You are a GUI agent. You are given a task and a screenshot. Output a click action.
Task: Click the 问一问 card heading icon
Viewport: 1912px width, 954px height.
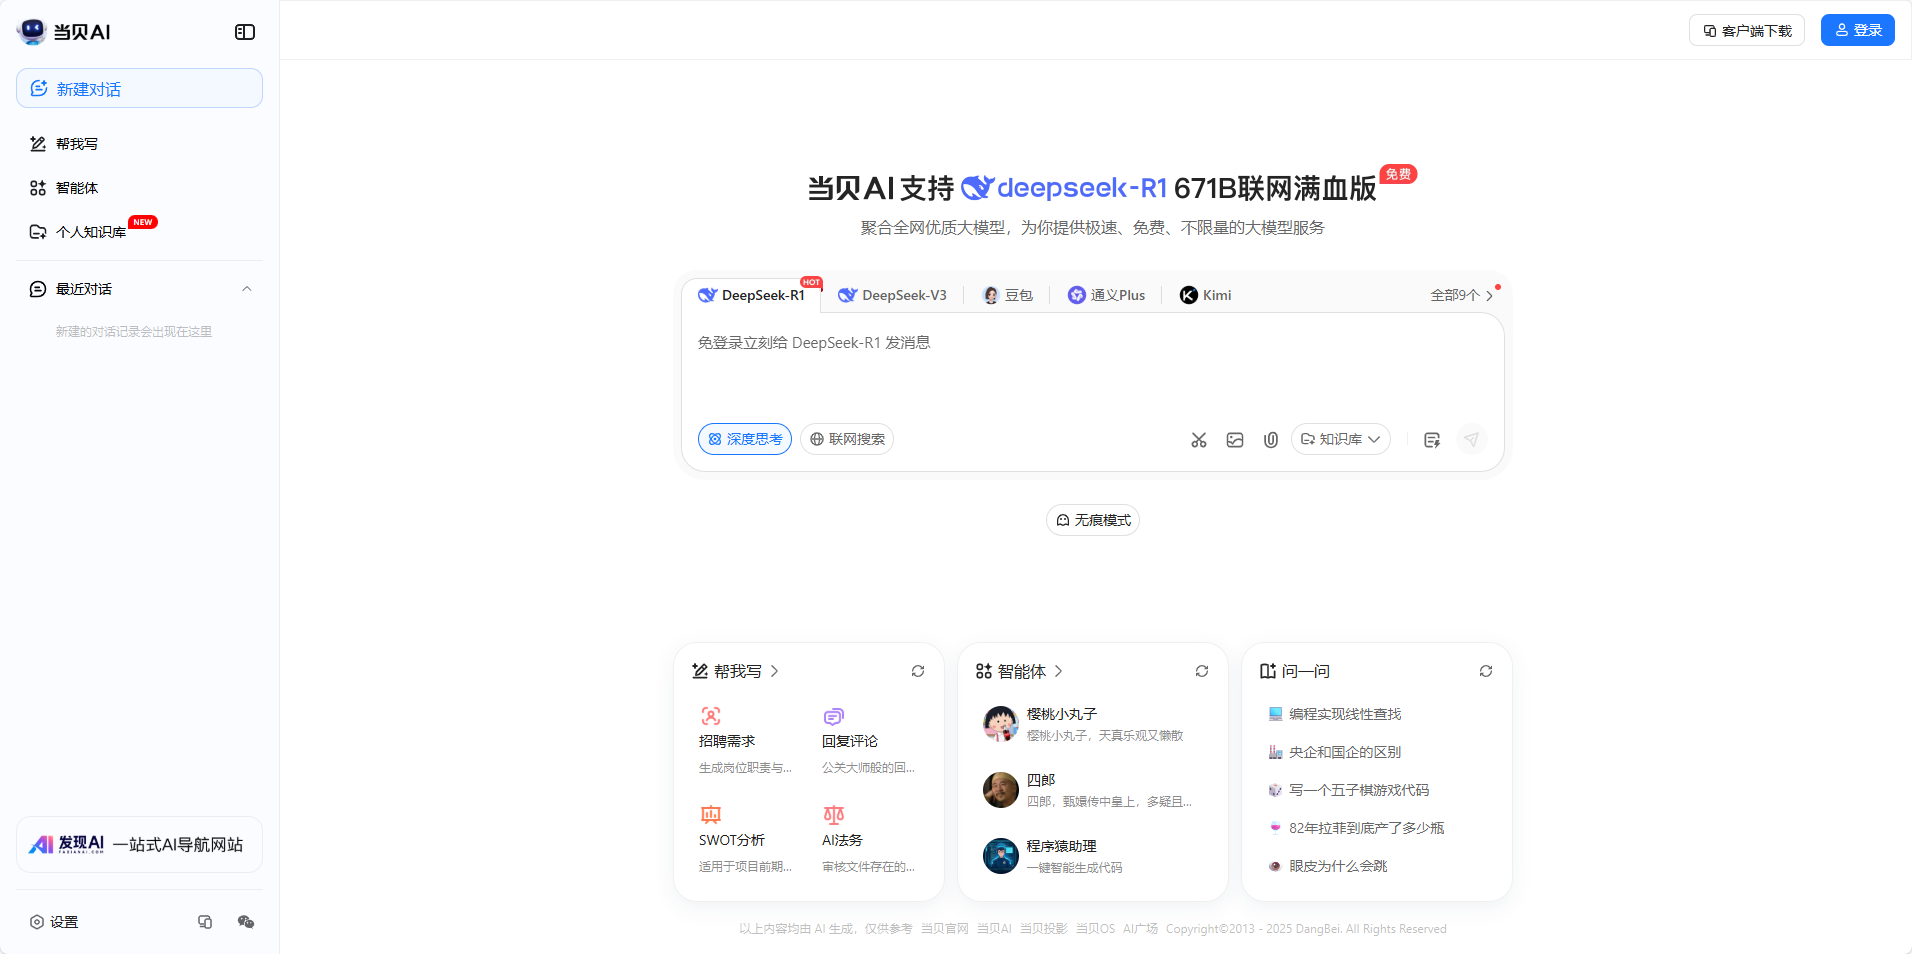(1268, 671)
